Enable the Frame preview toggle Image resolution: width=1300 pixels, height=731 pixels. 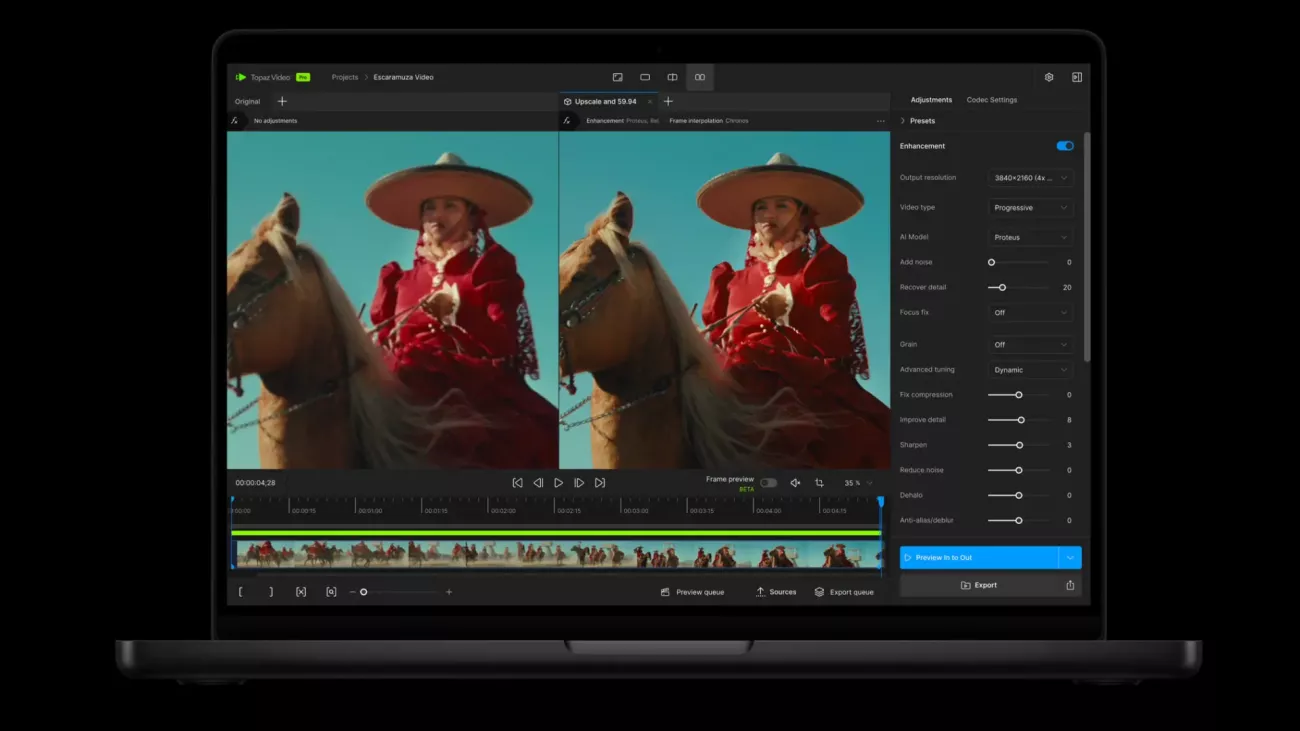tap(768, 483)
